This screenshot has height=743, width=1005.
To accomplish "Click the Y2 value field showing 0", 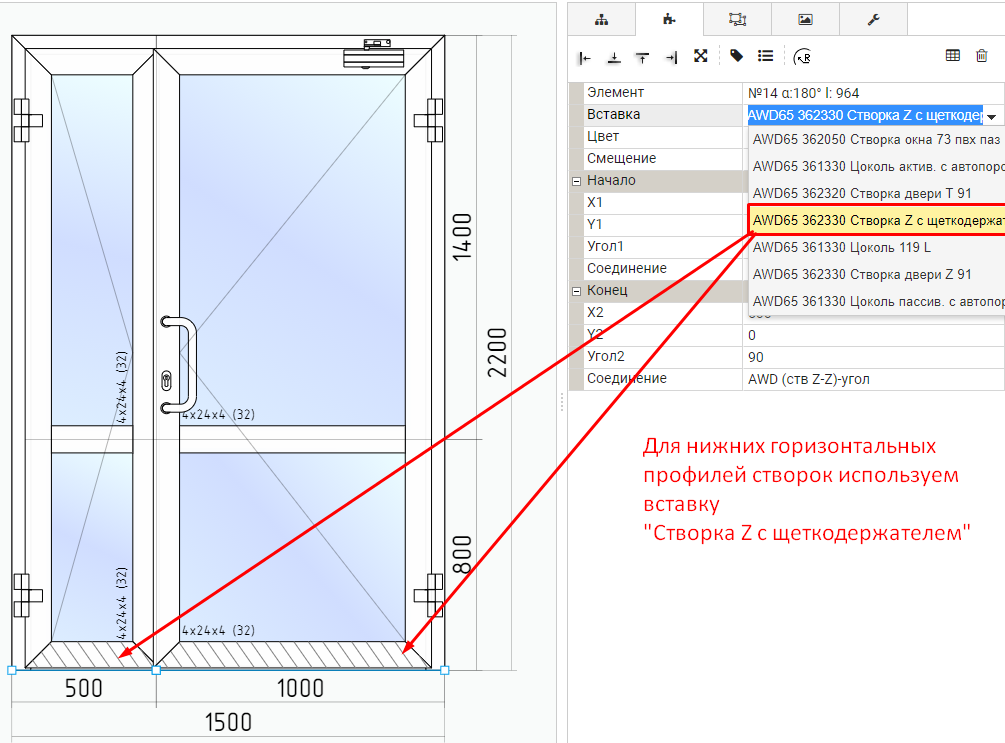I will [873, 335].
